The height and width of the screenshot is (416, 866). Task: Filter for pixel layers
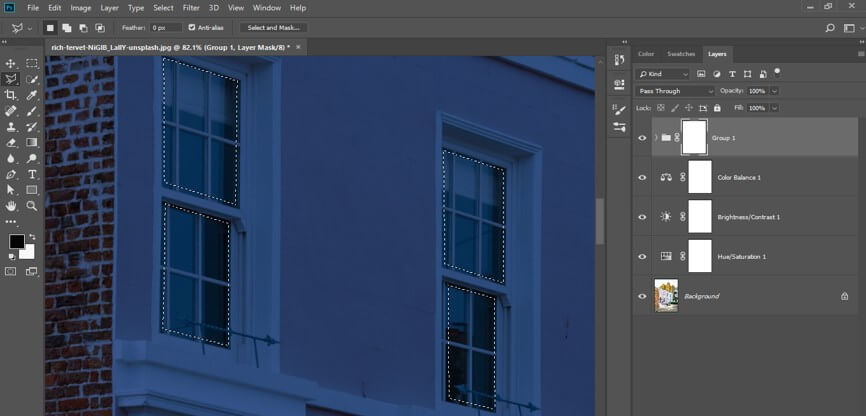click(x=701, y=73)
